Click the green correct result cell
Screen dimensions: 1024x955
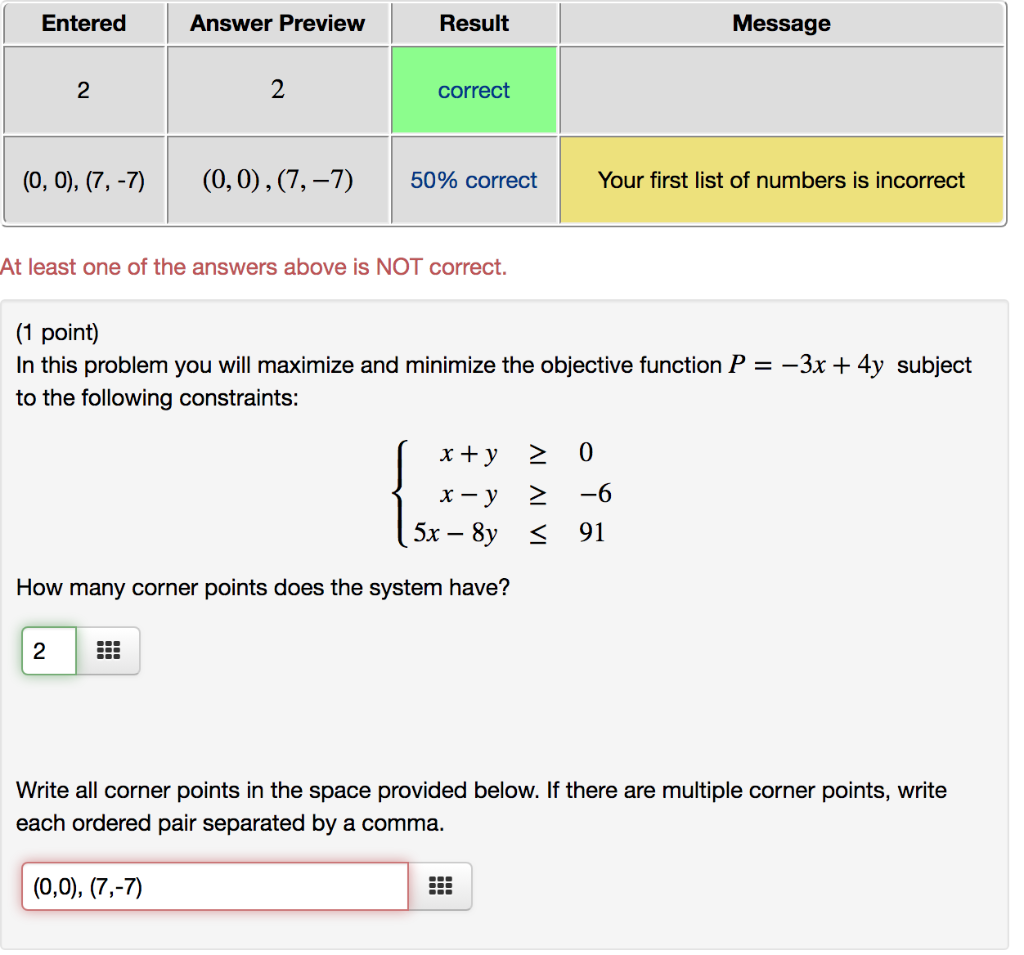point(473,90)
